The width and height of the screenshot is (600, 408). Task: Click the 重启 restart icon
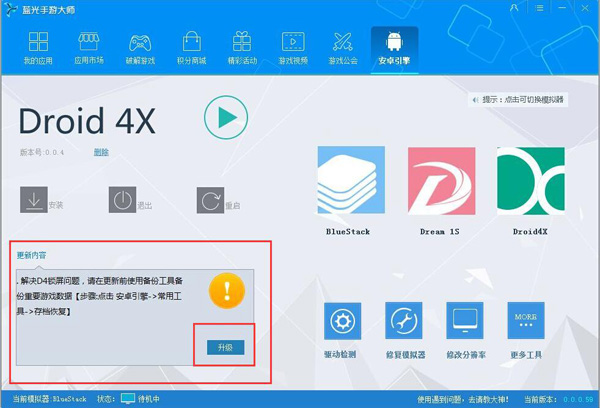pyautogui.click(x=210, y=200)
